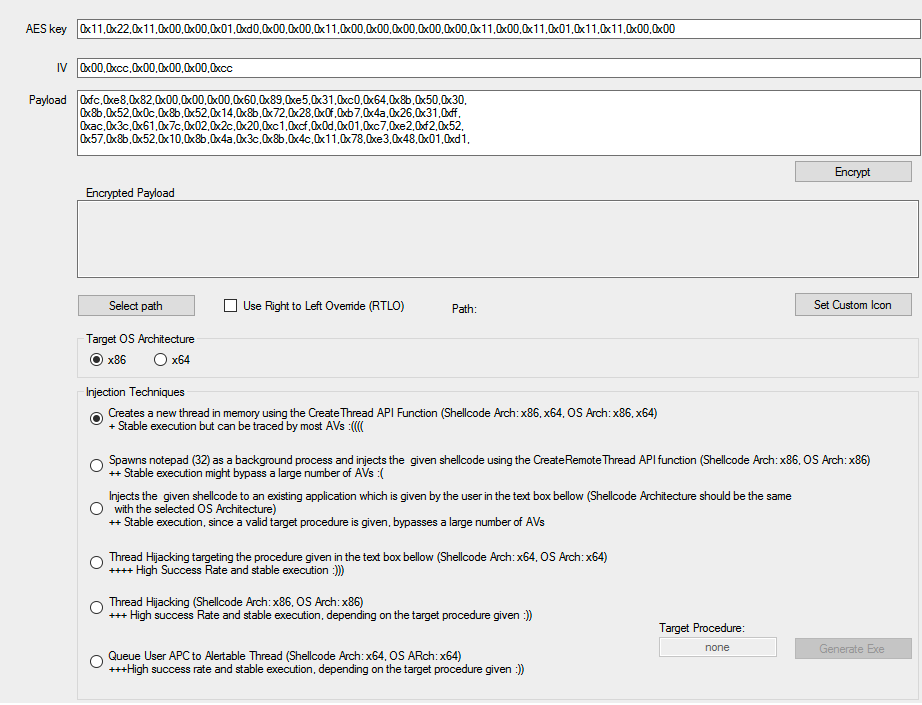Select inject into existing application option
The height and width of the screenshot is (705, 922).
(96, 509)
